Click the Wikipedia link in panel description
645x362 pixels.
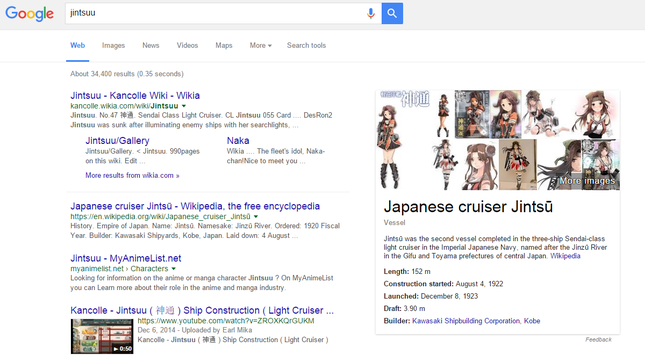tap(565, 256)
